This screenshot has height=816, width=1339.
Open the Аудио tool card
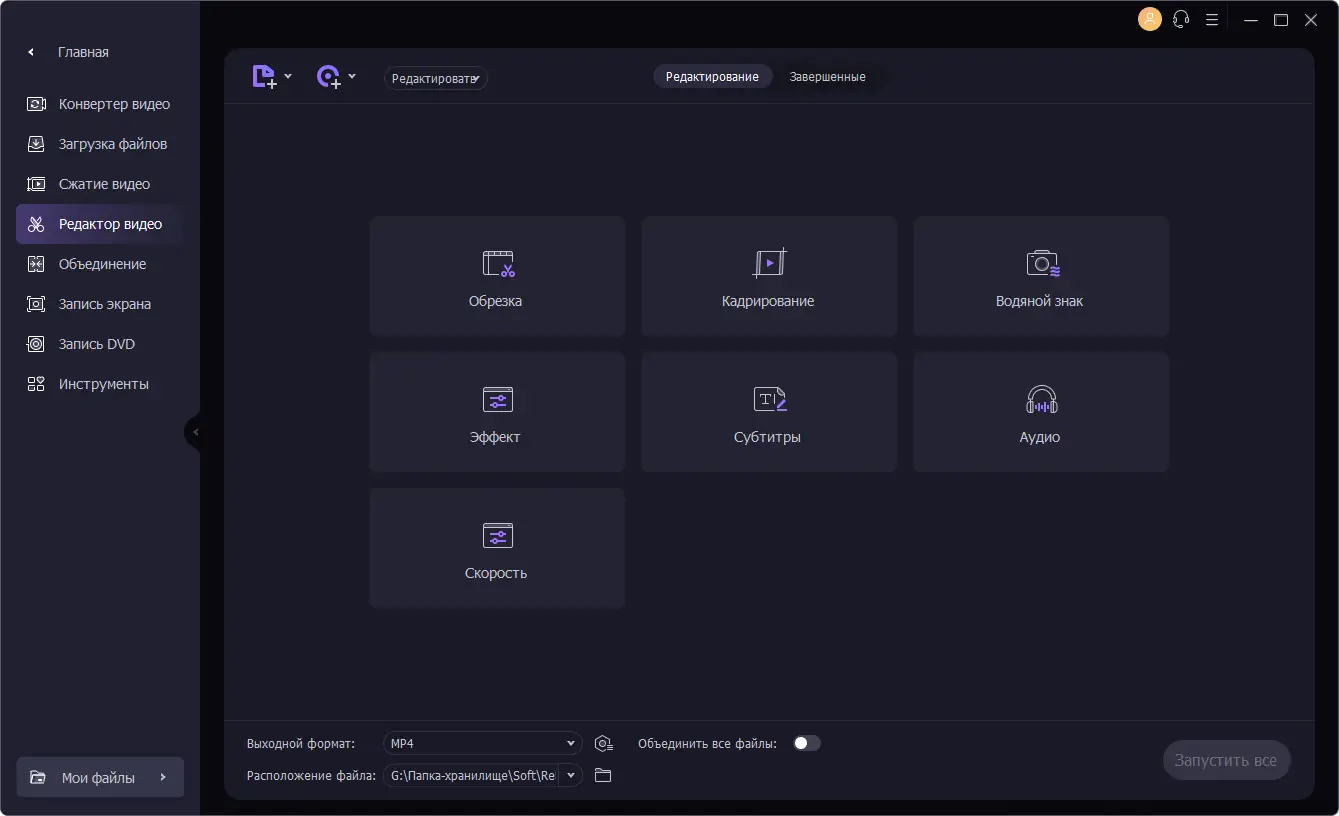point(1041,412)
